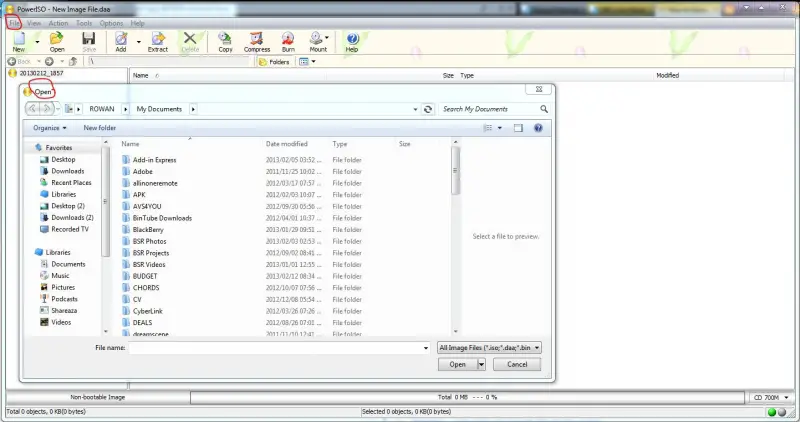The width and height of the screenshot is (800, 422).
Task: Open the change view dropdown arrow in dialog
Action: click(499, 128)
